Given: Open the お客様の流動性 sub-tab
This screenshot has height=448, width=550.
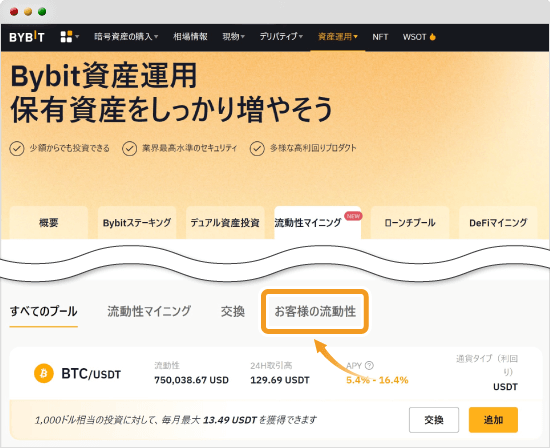Looking at the screenshot, I should click(x=315, y=311).
